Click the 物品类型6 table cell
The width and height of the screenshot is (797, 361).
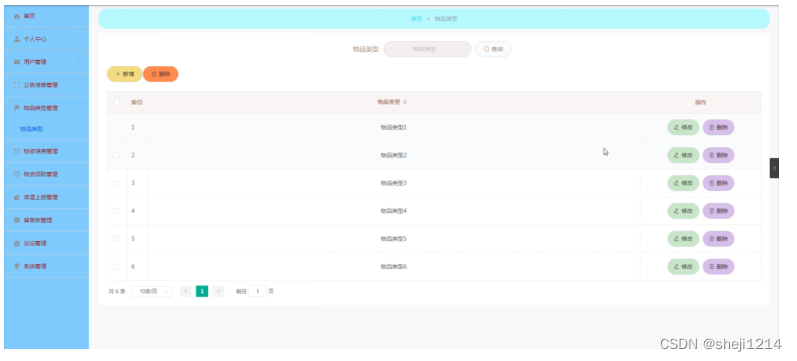click(393, 267)
